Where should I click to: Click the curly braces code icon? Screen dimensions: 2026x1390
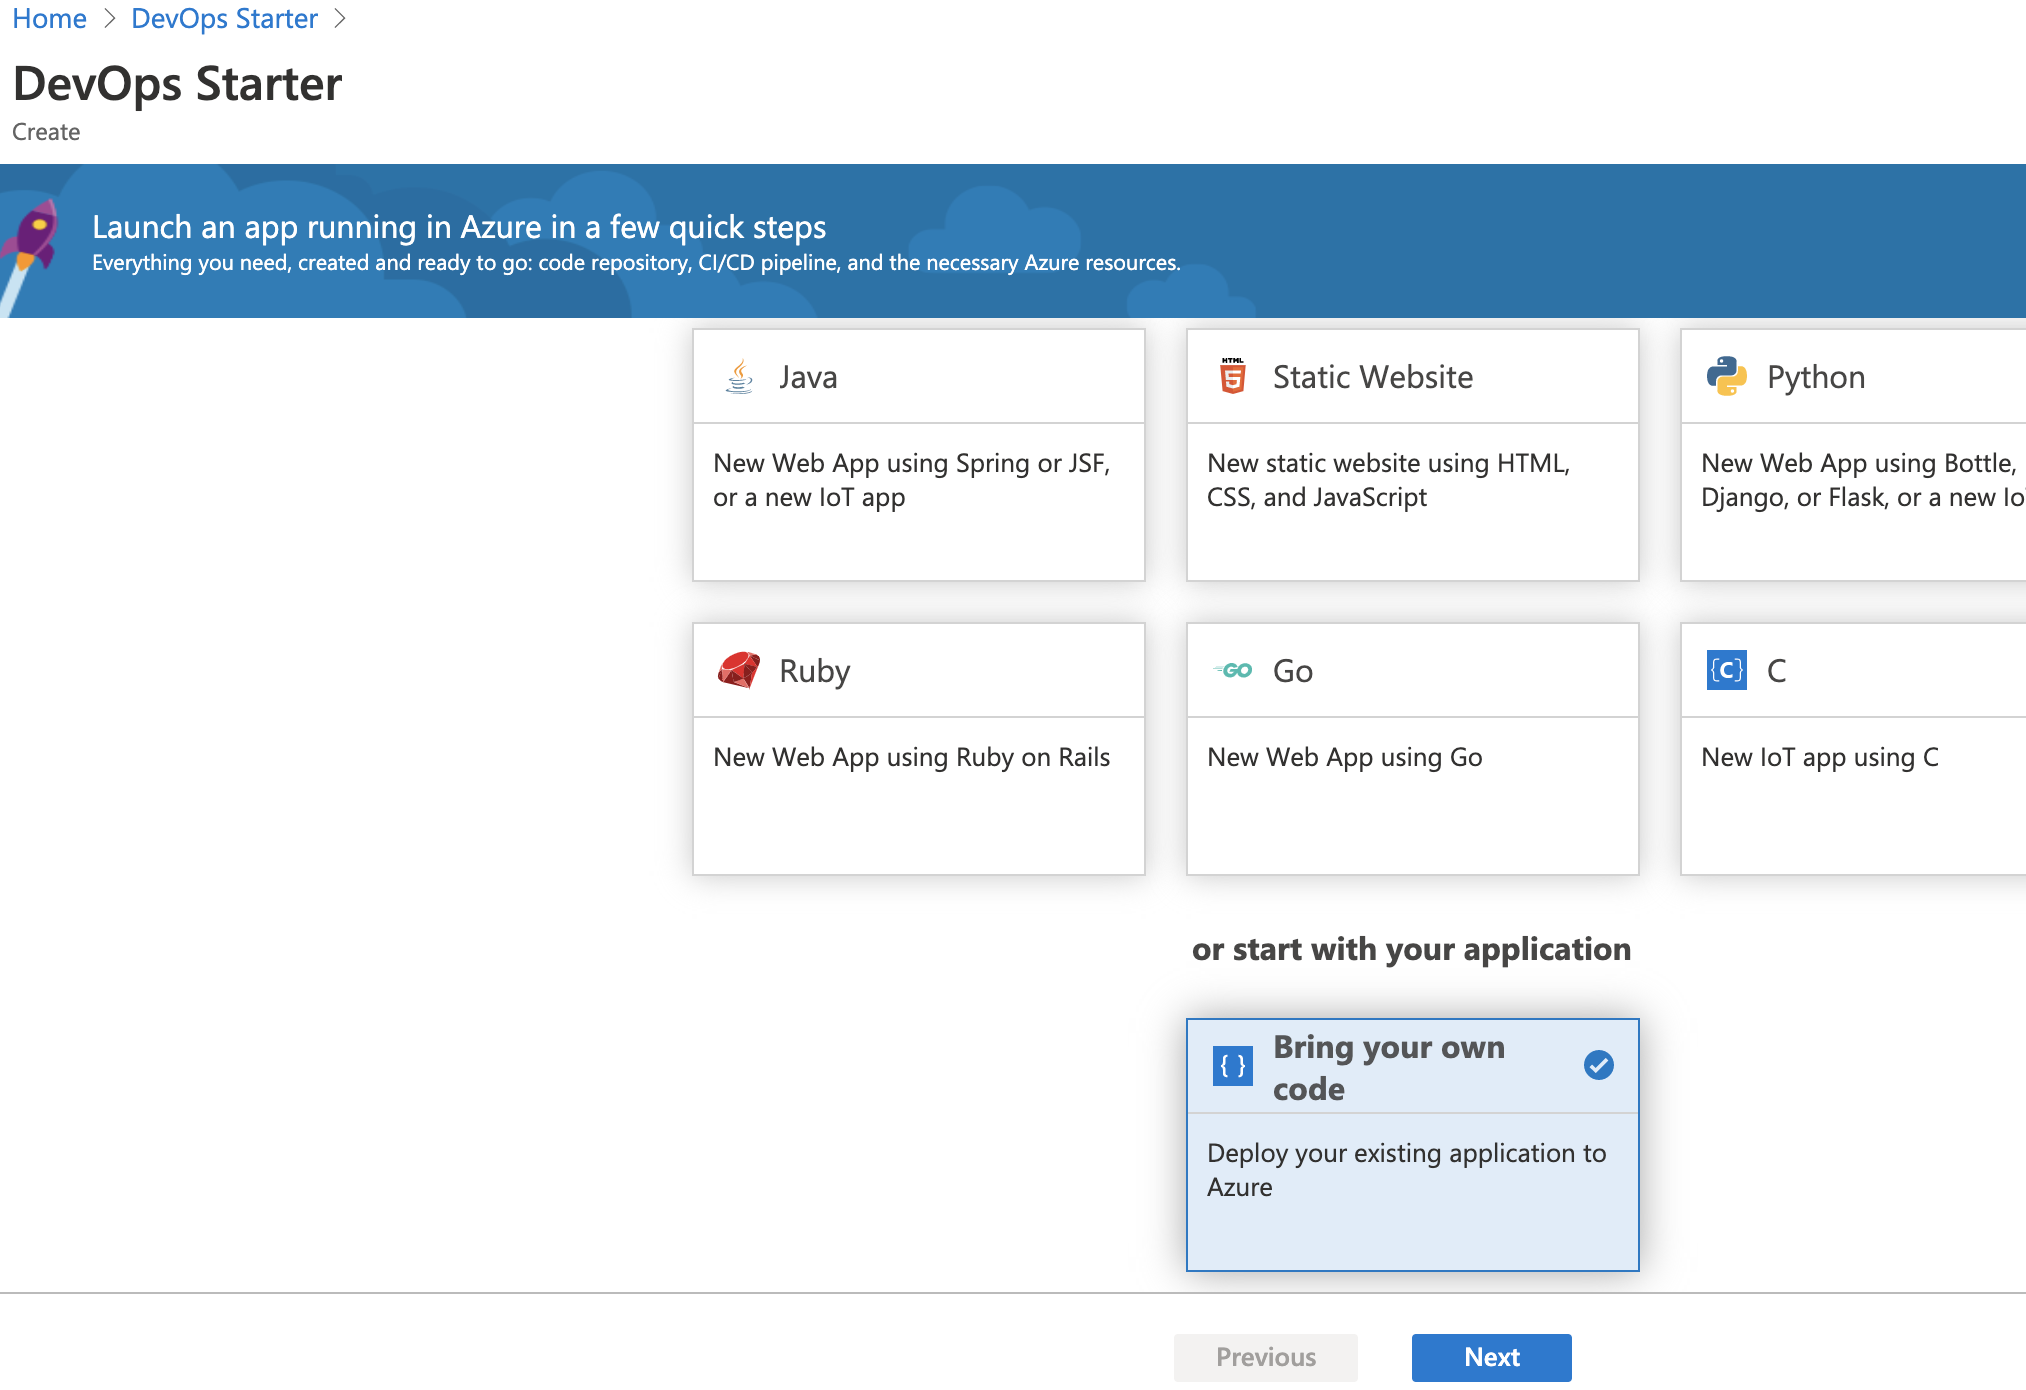pos(1232,1066)
